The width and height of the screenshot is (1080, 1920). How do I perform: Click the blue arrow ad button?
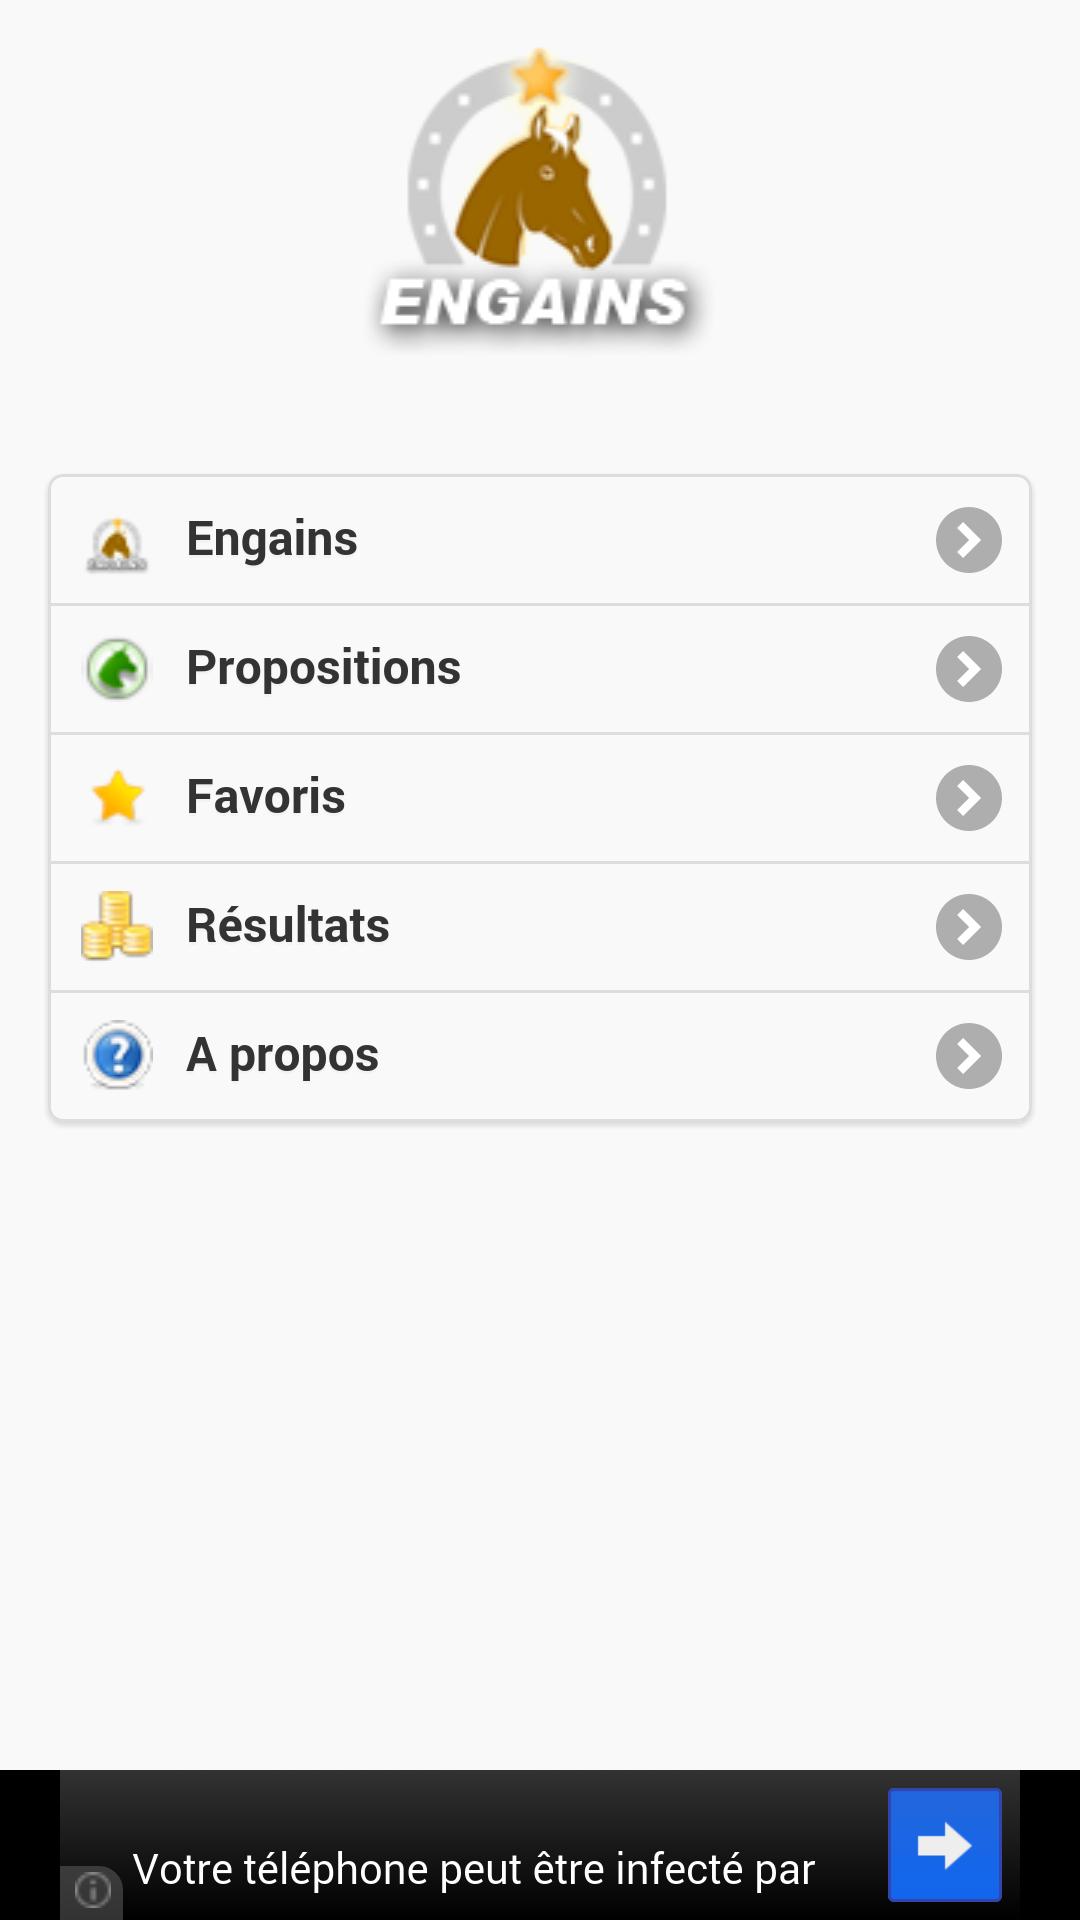coord(944,1844)
